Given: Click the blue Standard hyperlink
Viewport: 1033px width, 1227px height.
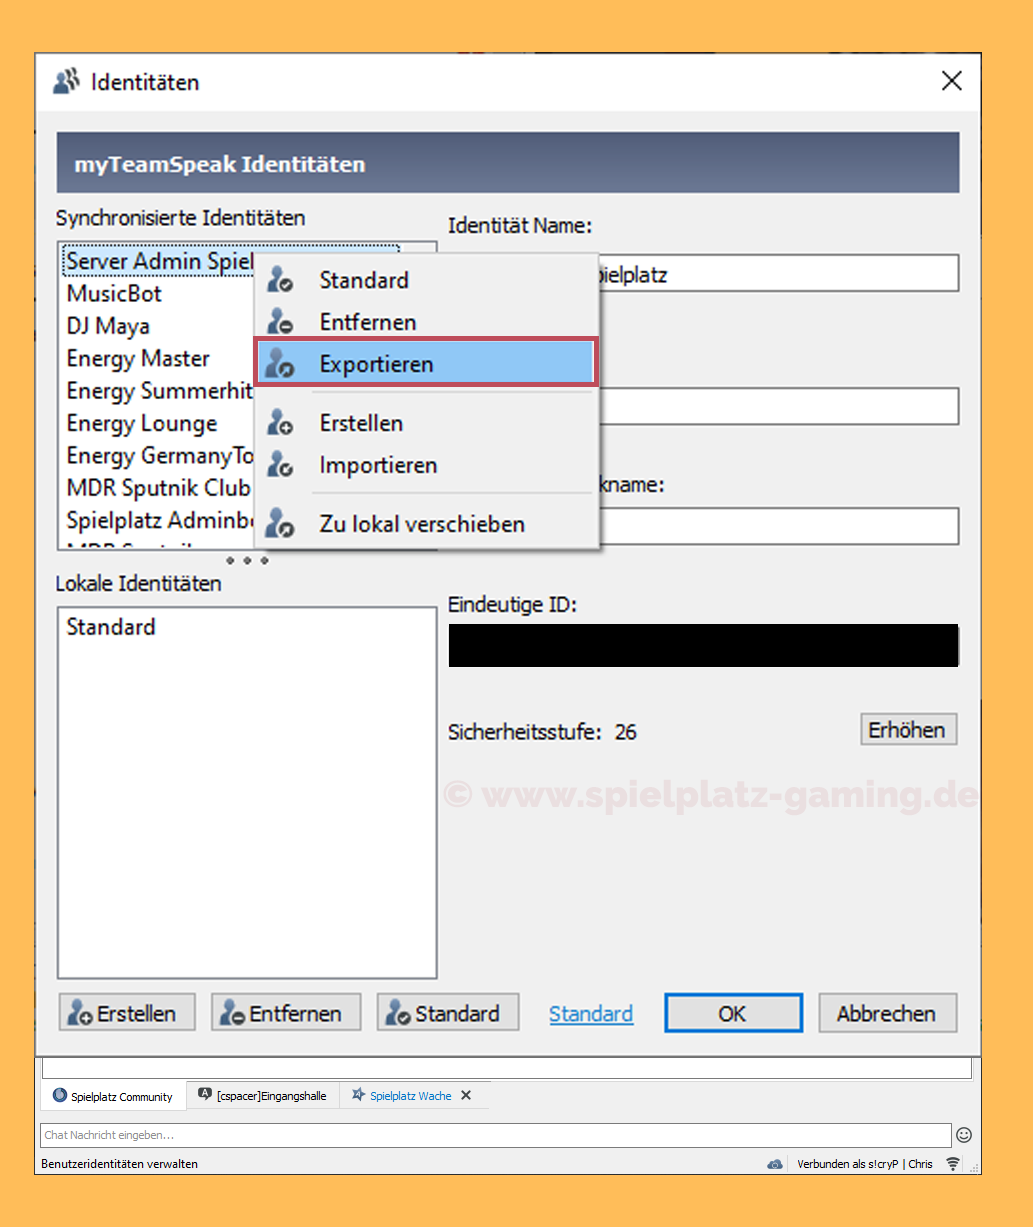Looking at the screenshot, I should pyautogui.click(x=591, y=1014).
